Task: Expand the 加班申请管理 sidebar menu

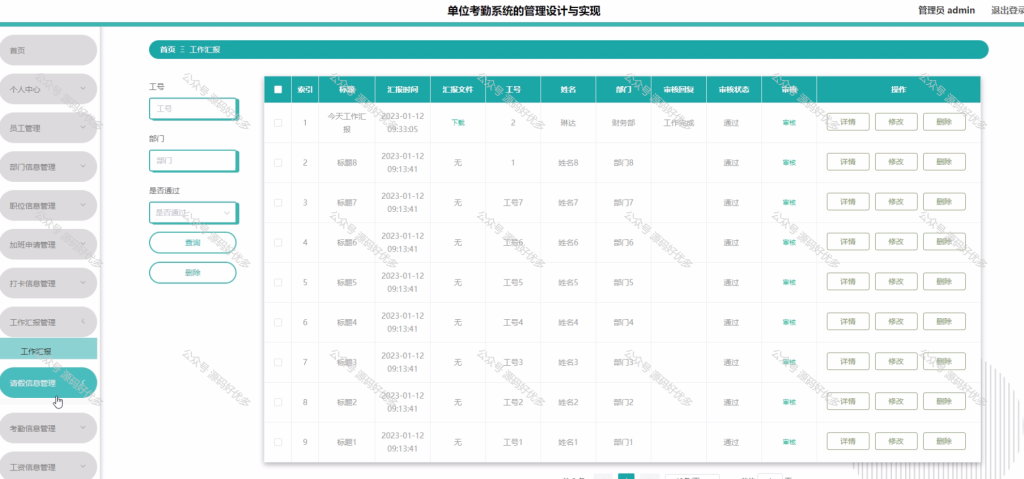Action: (48, 244)
